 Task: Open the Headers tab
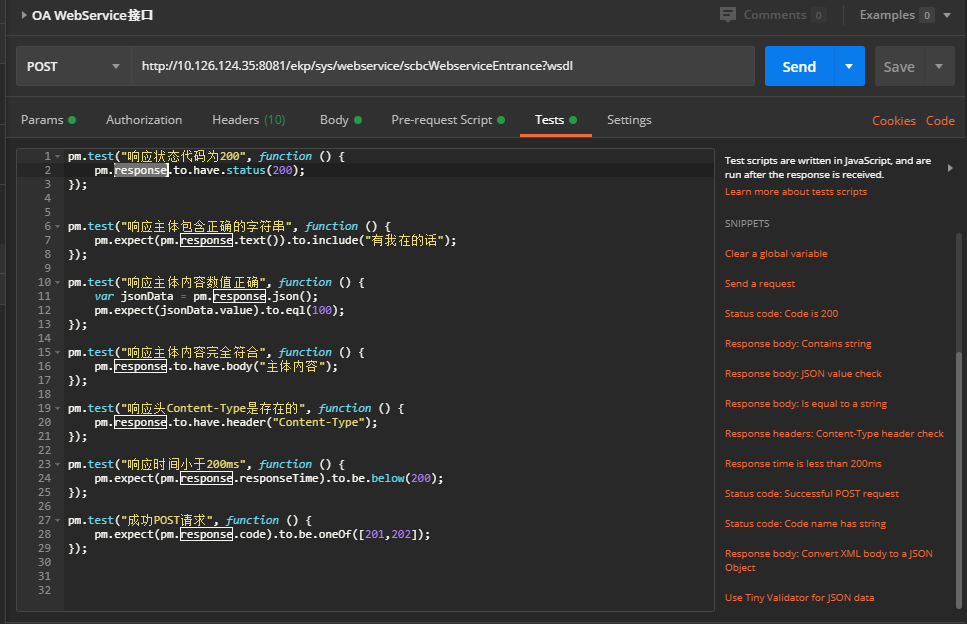(x=249, y=120)
